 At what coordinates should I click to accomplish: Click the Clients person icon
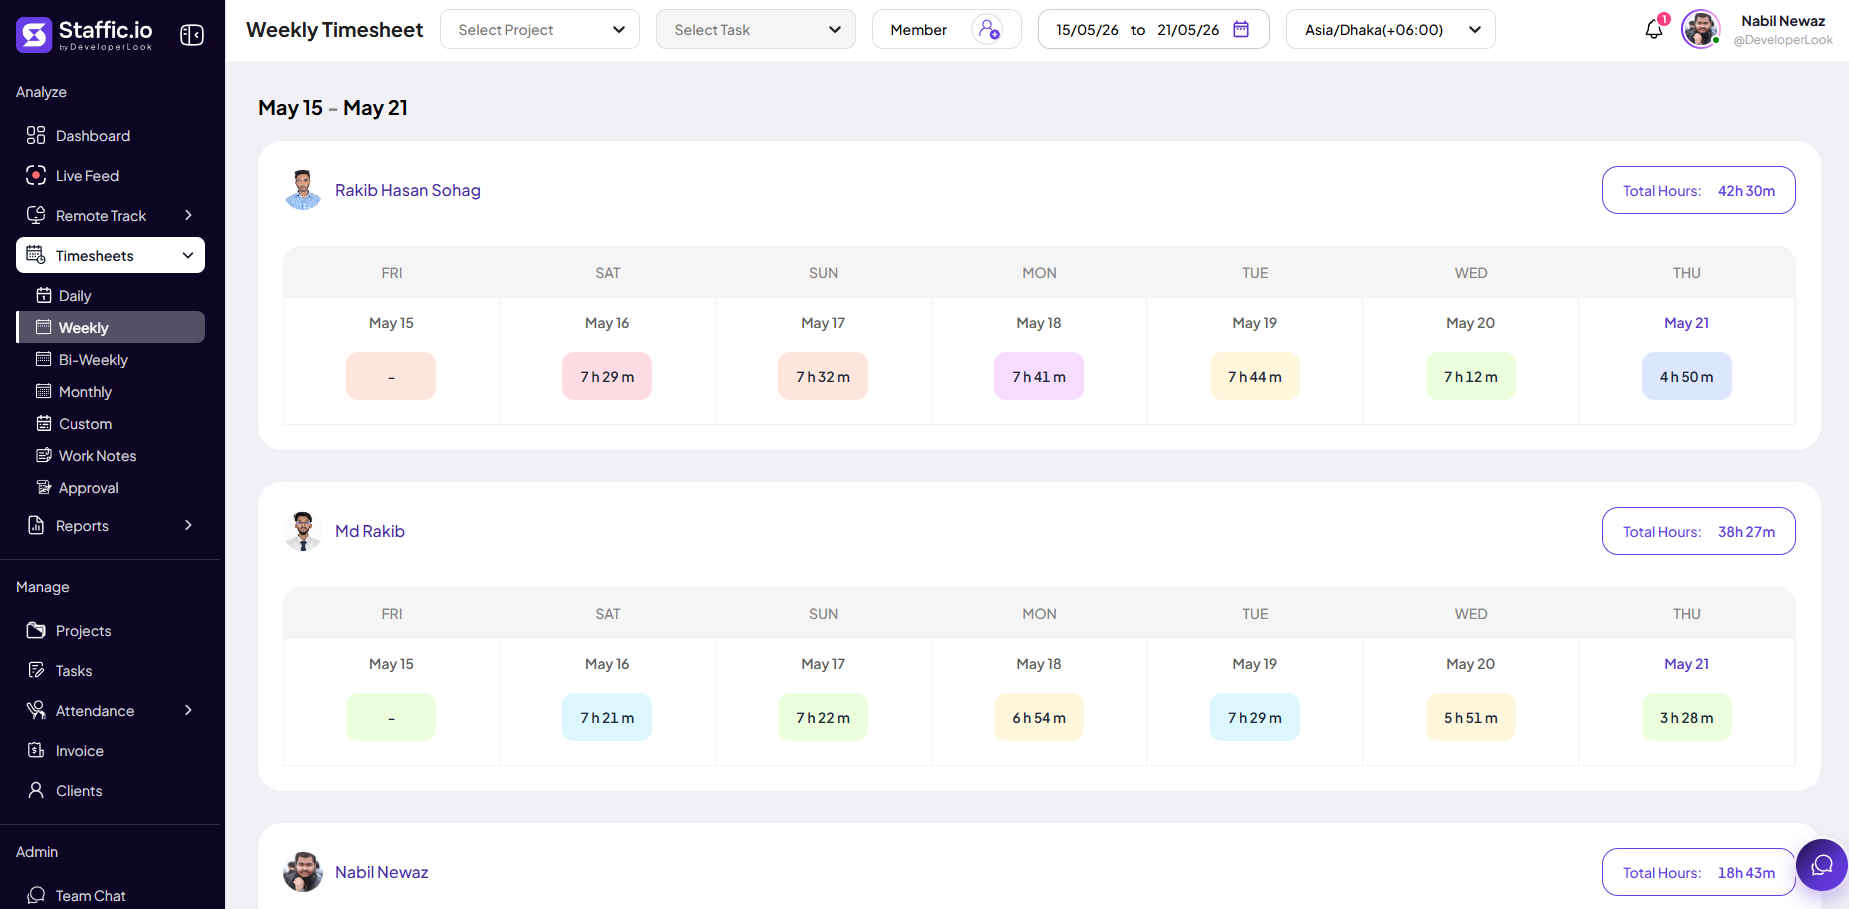[36, 790]
